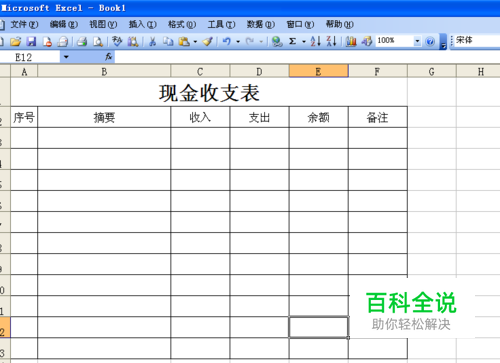Click the 100% zoom value box
Viewport: 500px width, 363px height.
[x=395, y=41]
